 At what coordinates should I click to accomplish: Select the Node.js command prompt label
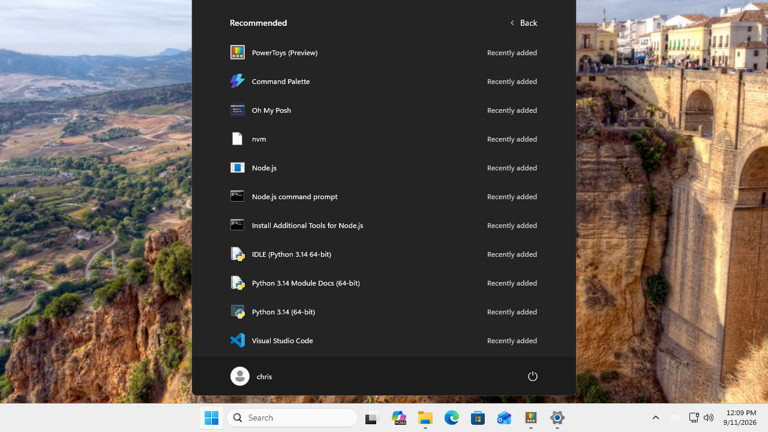pyautogui.click(x=295, y=197)
